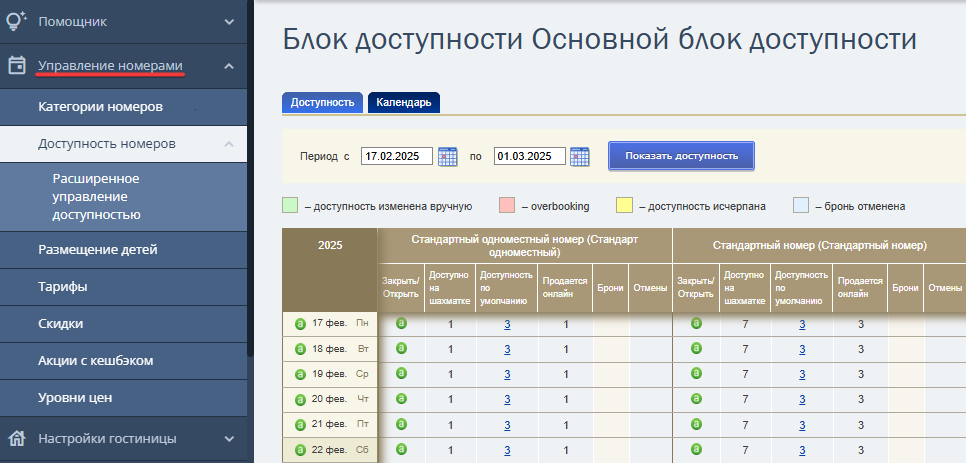
Task: Click green date icon for 22 фев.
Action: (x=301, y=450)
